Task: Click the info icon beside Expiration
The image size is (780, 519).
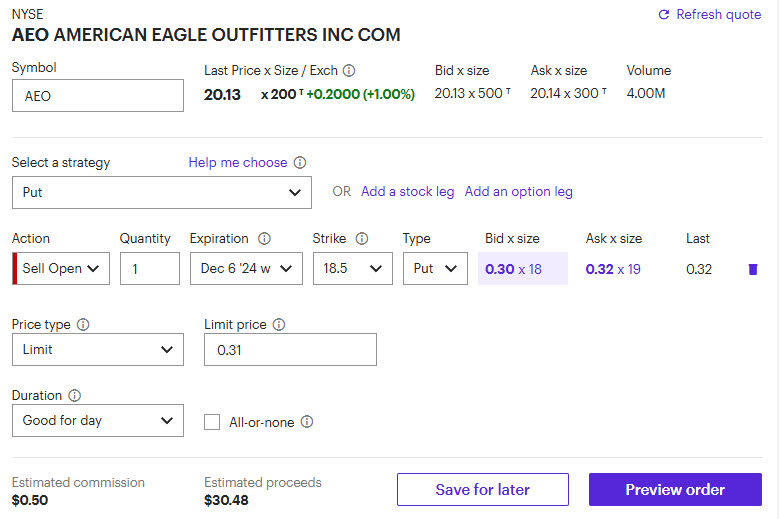Action: pyautogui.click(x=264, y=239)
